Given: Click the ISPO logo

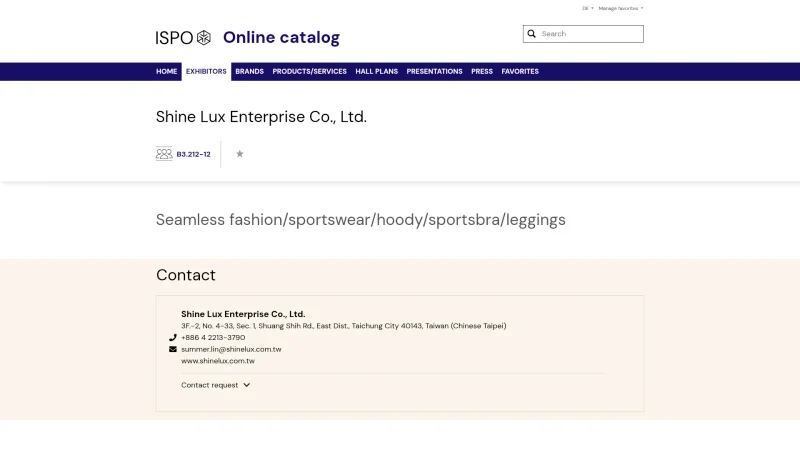Looking at the screenshot, I should 183,38.
